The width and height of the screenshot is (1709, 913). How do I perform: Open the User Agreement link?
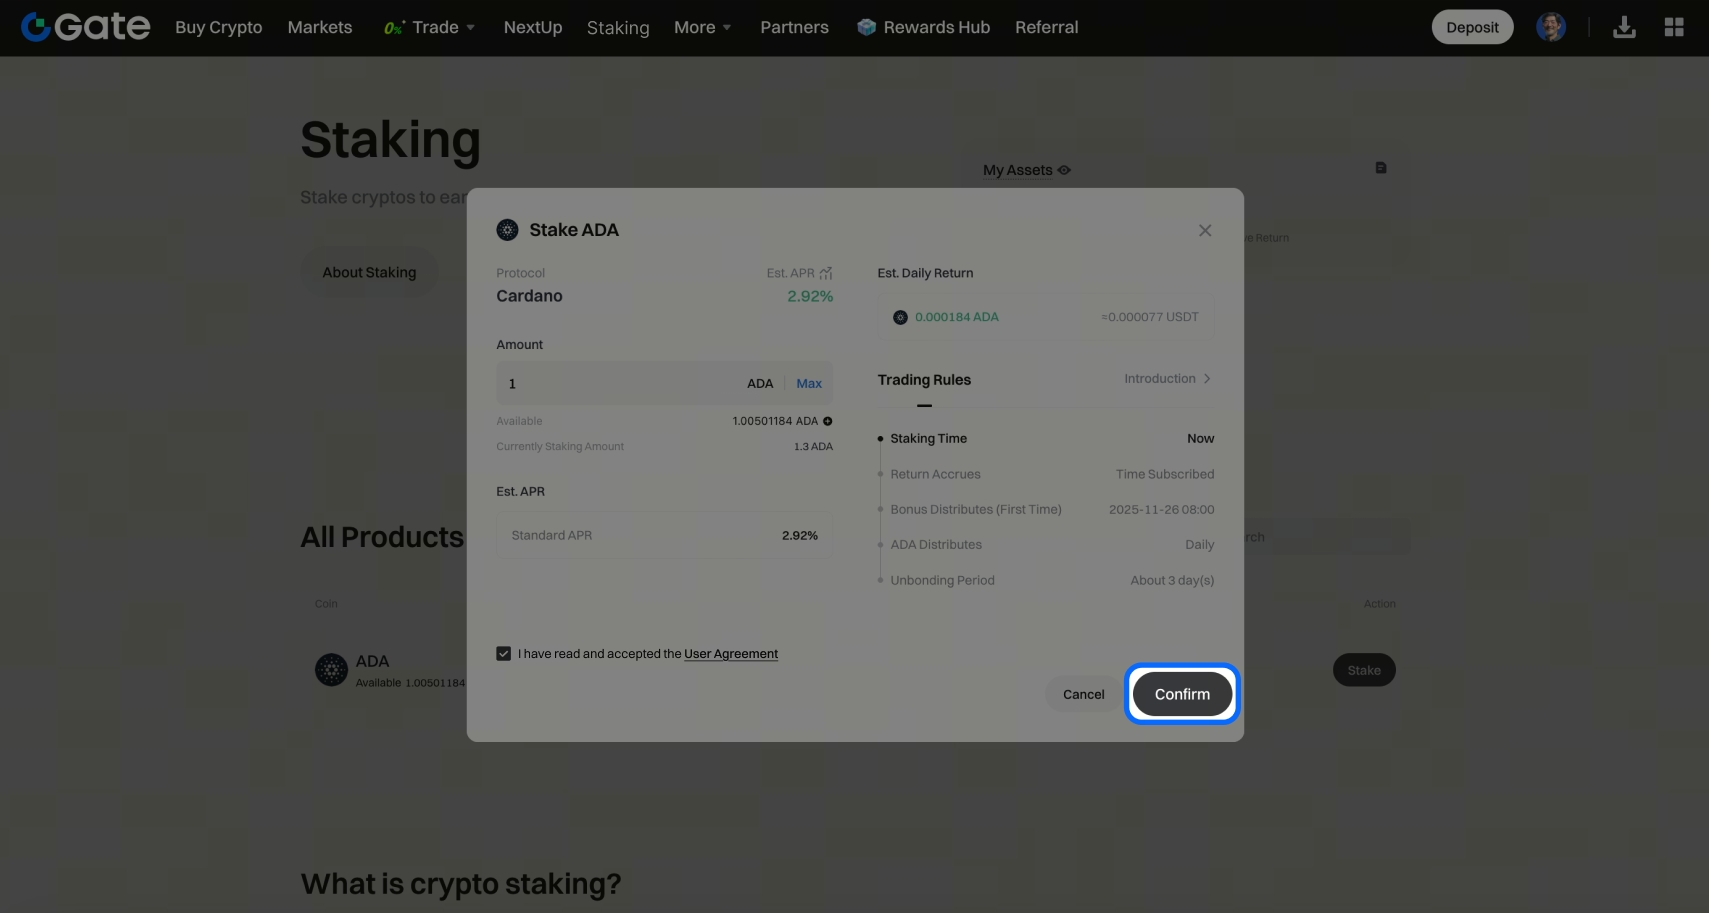pyautogui.click(x=731, y=654)
